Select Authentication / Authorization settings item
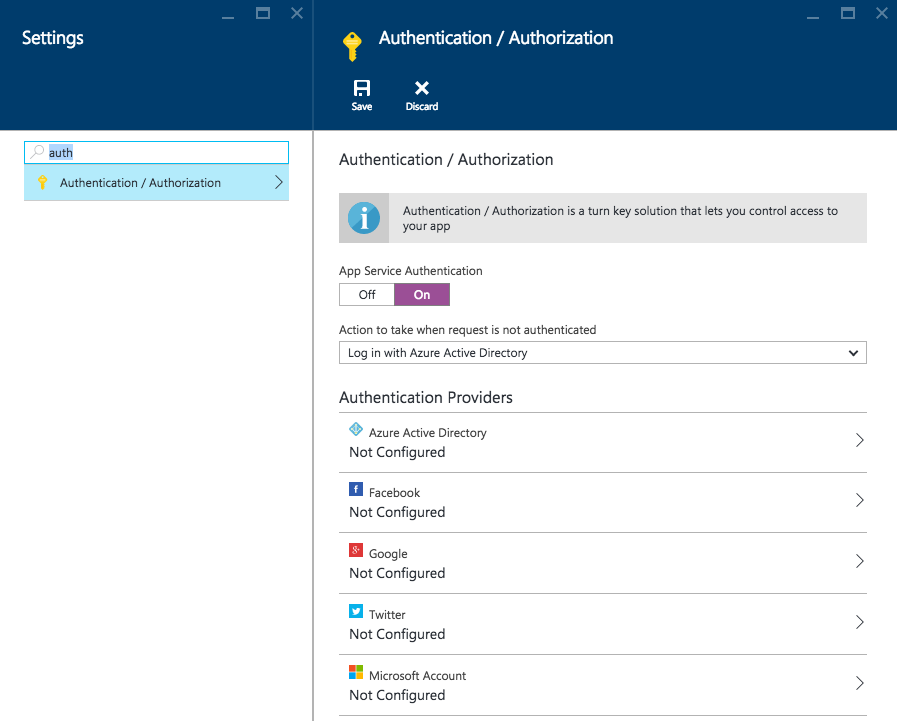 click(x=156, y=183)
